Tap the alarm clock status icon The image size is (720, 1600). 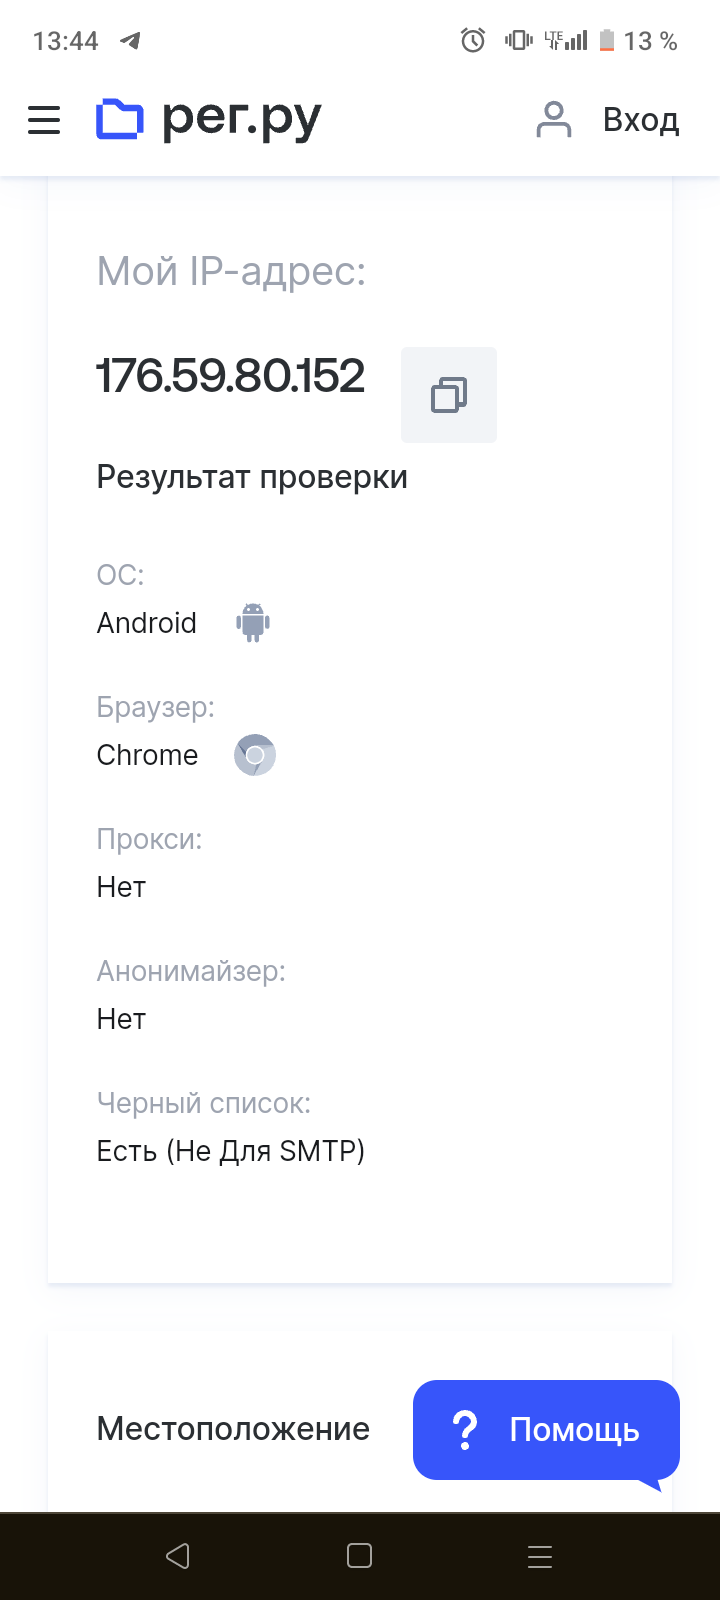click(x=473, y=41)
